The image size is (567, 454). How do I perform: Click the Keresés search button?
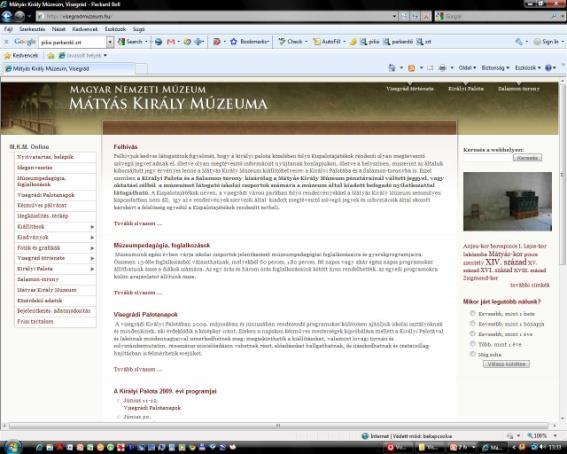[x=527, y=158]
